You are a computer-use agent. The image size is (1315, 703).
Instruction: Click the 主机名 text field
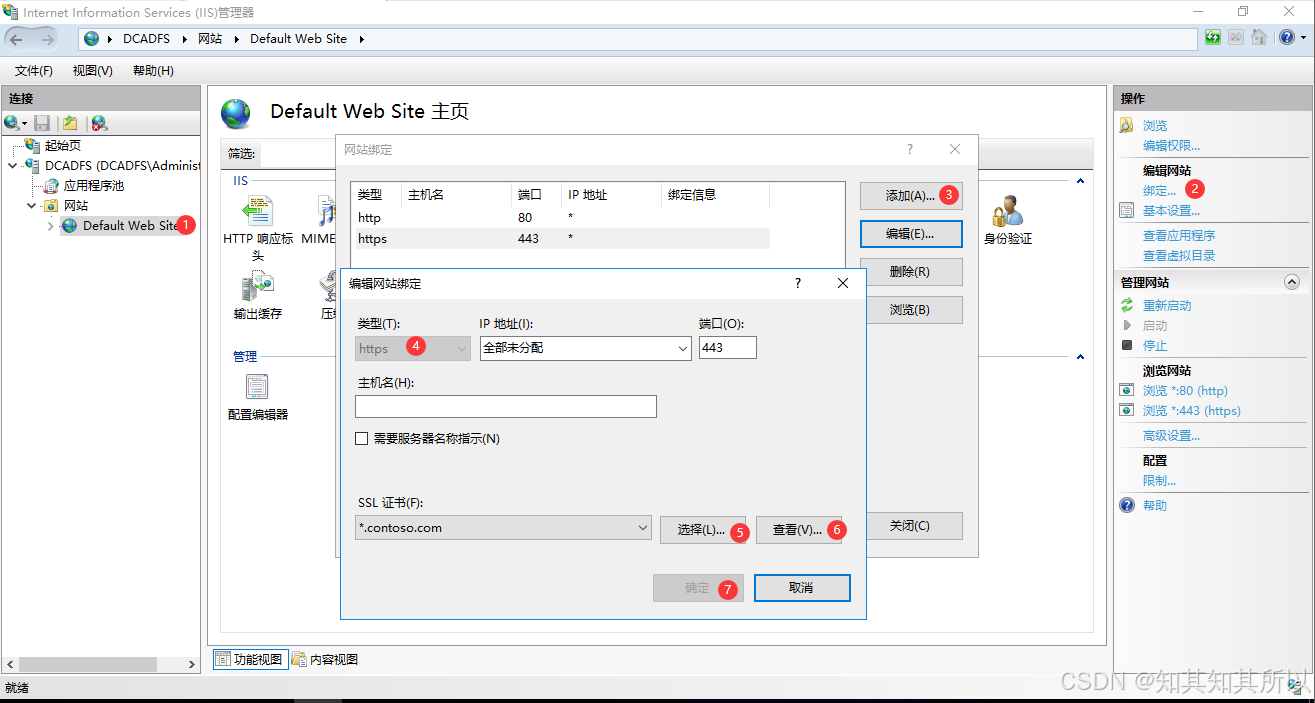505,406
